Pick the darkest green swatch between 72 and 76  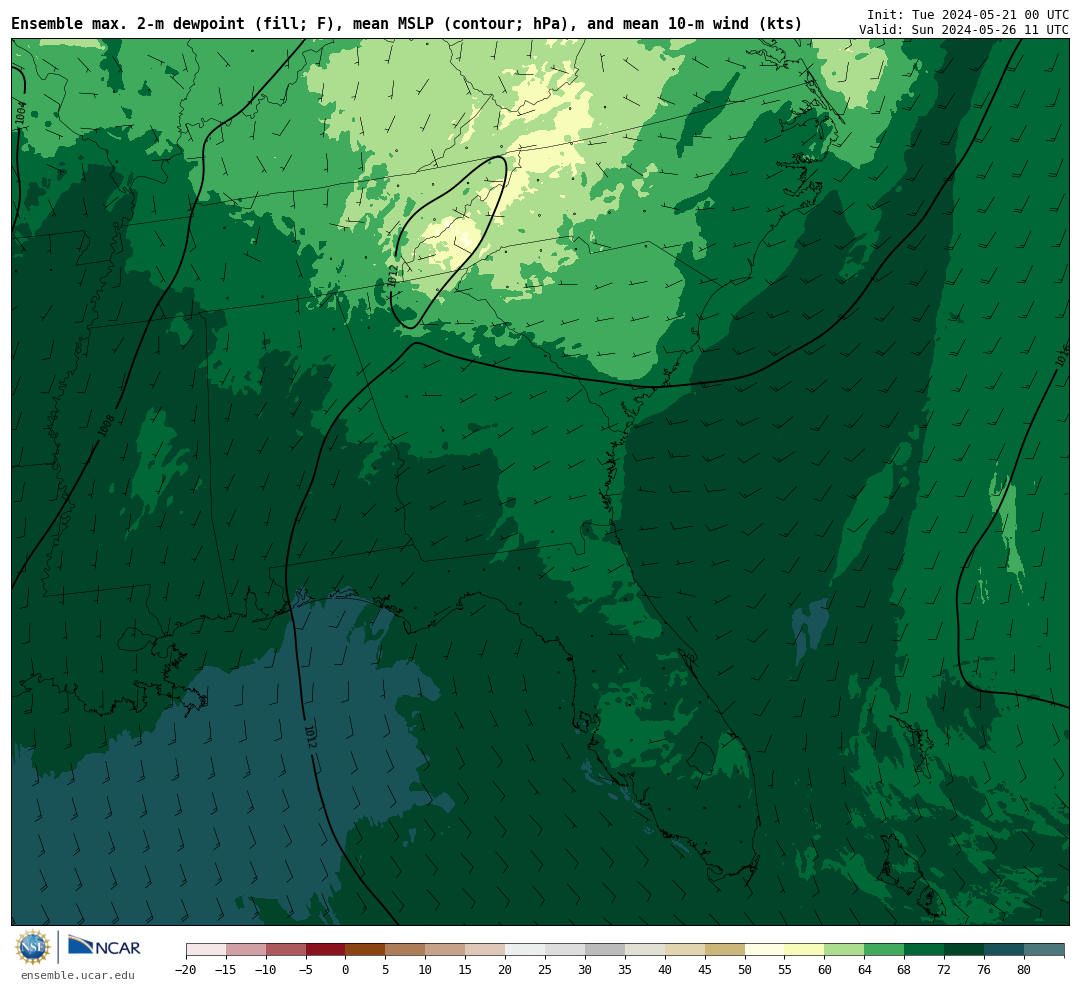coord(964,950)
